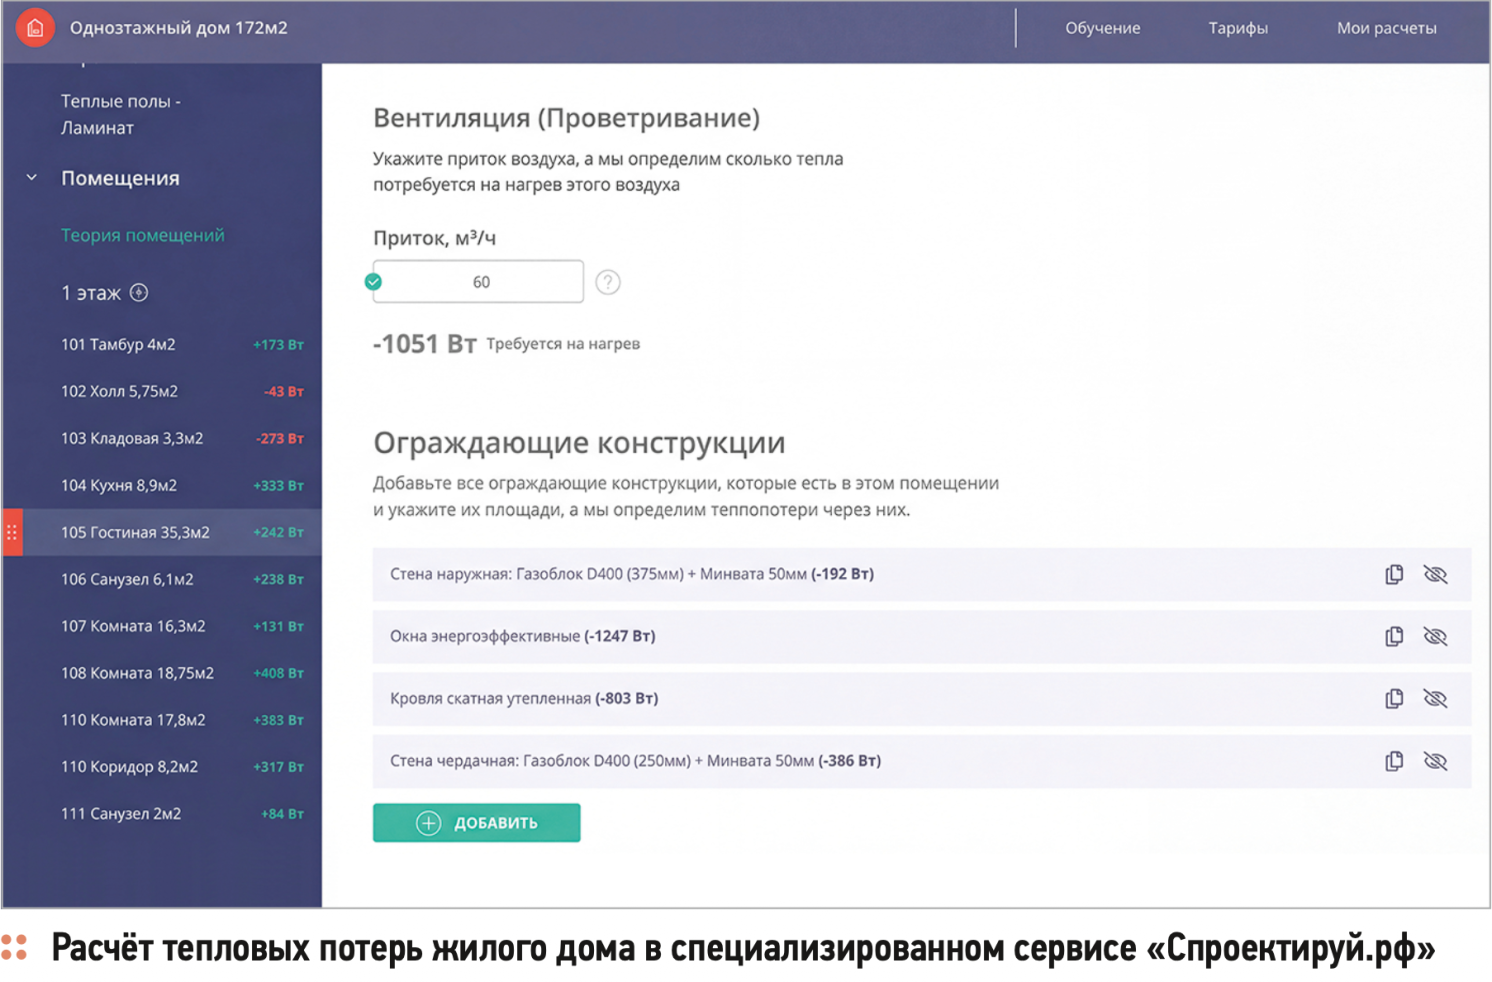
Task: Select room 104 Кухня 8,9м2
Action: 119,486
